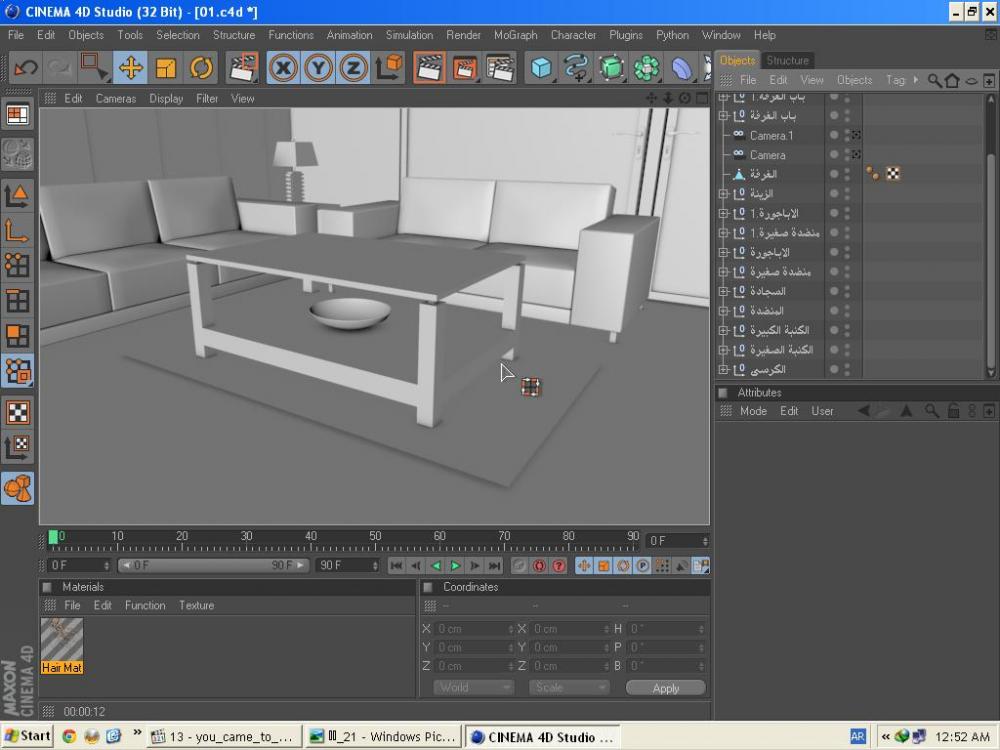
Task: Select the Rotate tool
Action: [201, 68]
